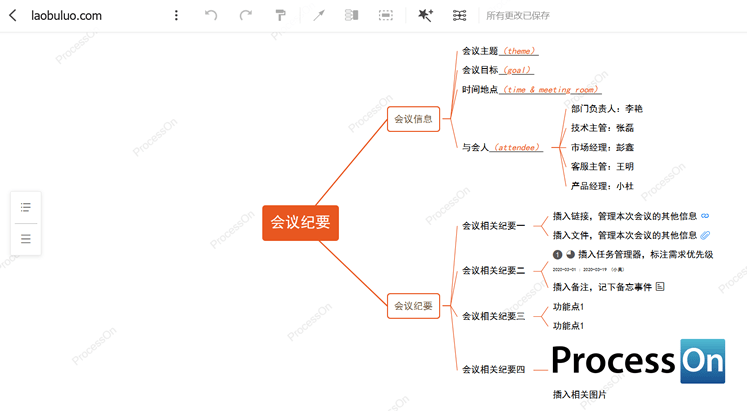Select the 会议相关纪要四 node
The width and height of the screenshot is (747, 411).
pyautogui.click(x=494, y=370)
